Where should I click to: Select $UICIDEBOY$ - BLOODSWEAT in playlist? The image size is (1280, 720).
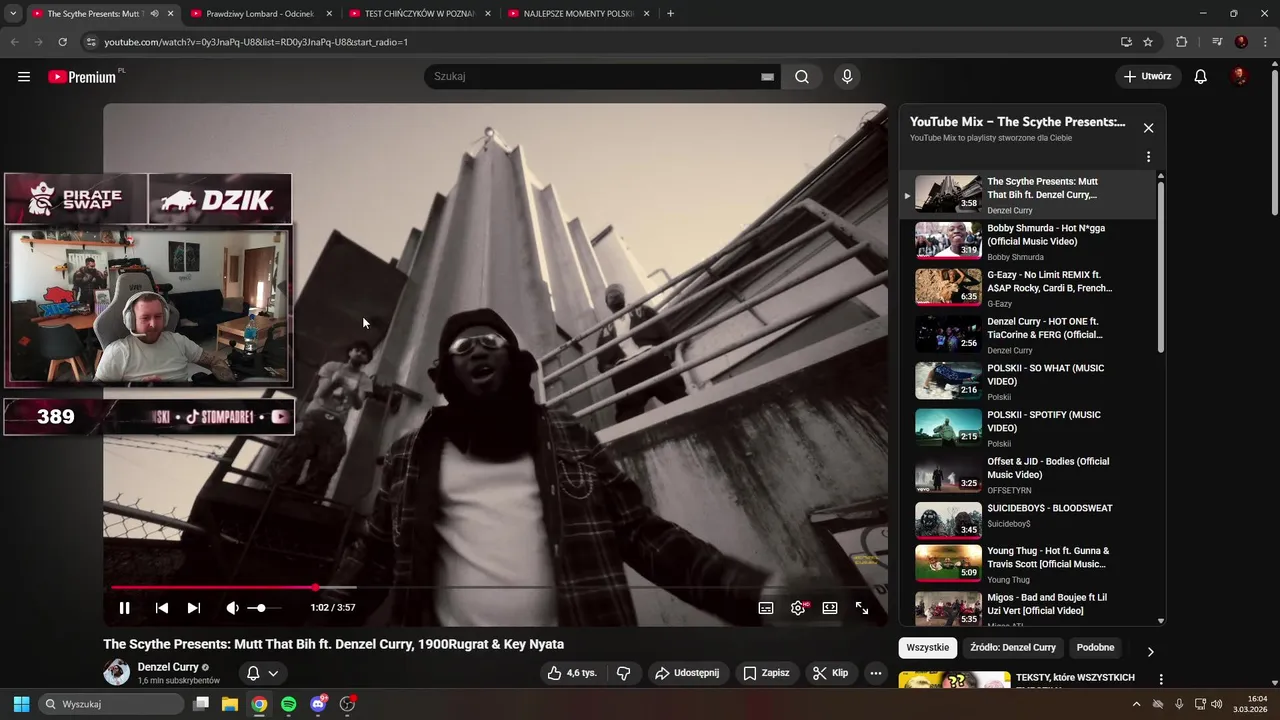click(1029, 520)
